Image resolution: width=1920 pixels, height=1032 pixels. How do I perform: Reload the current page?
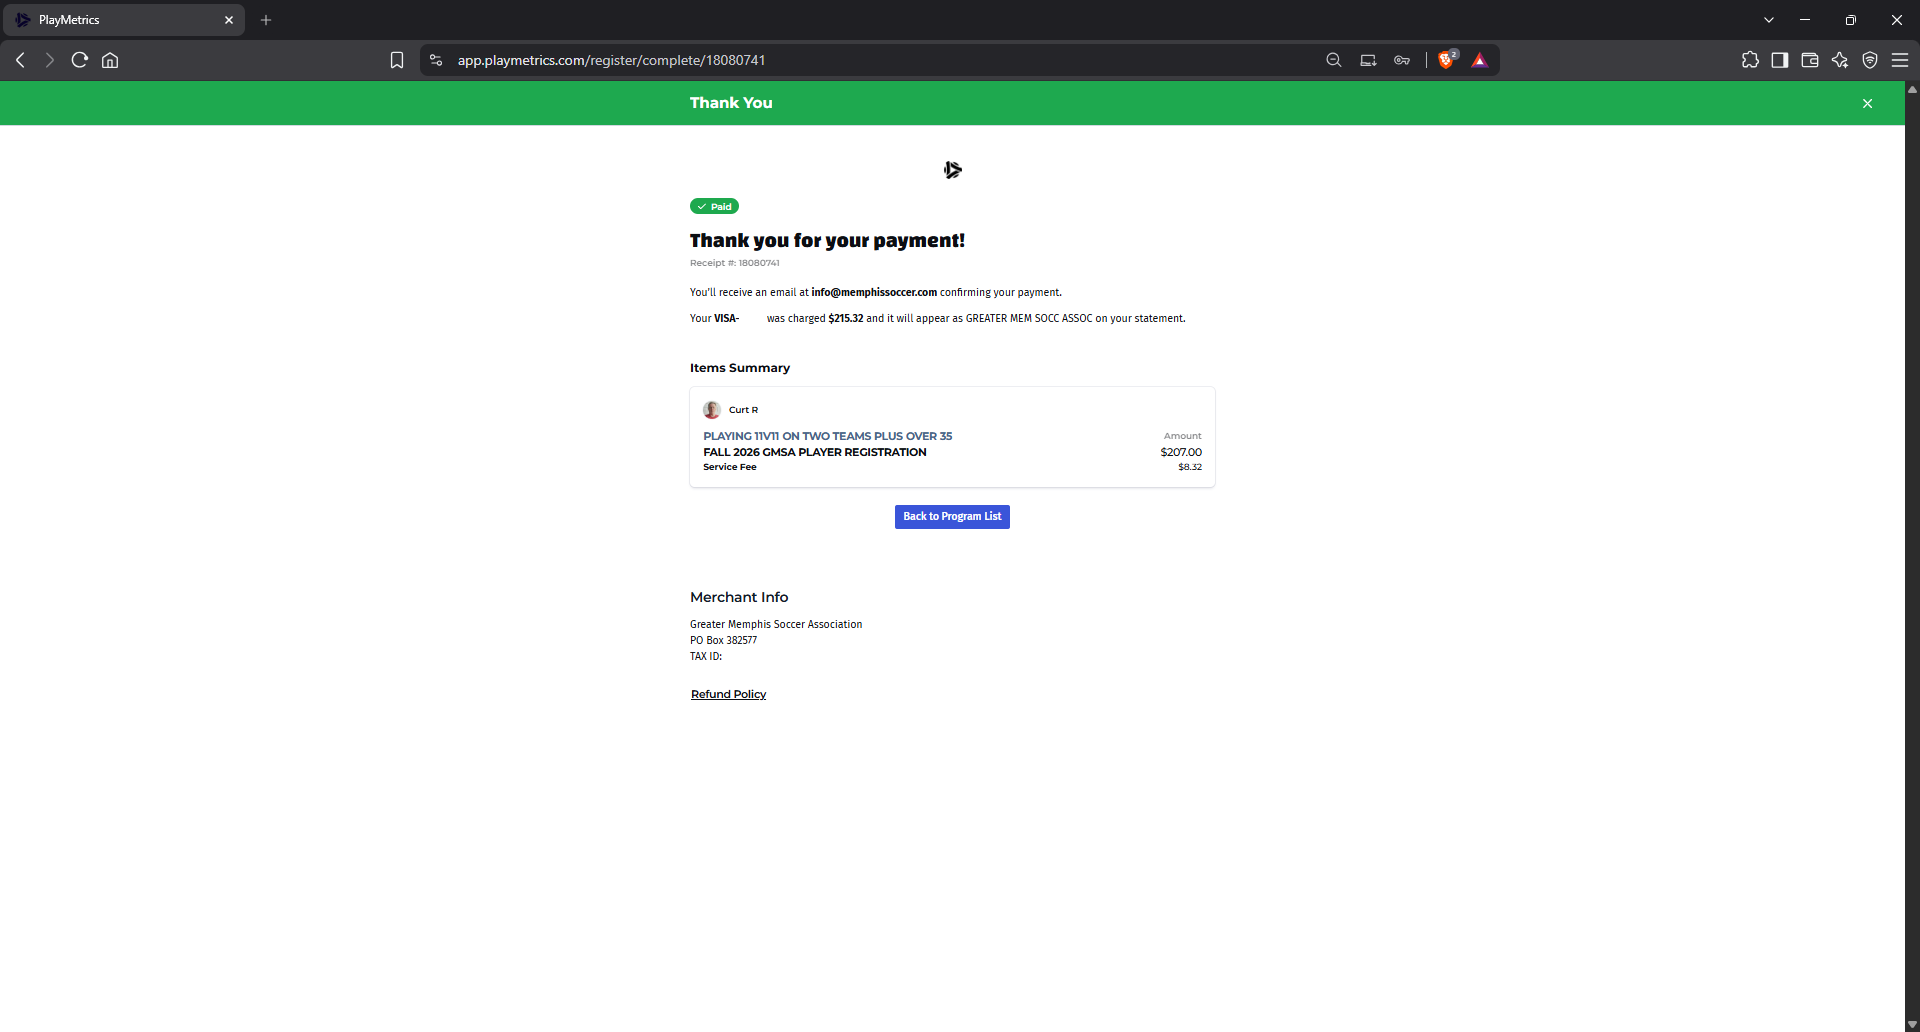80,60
